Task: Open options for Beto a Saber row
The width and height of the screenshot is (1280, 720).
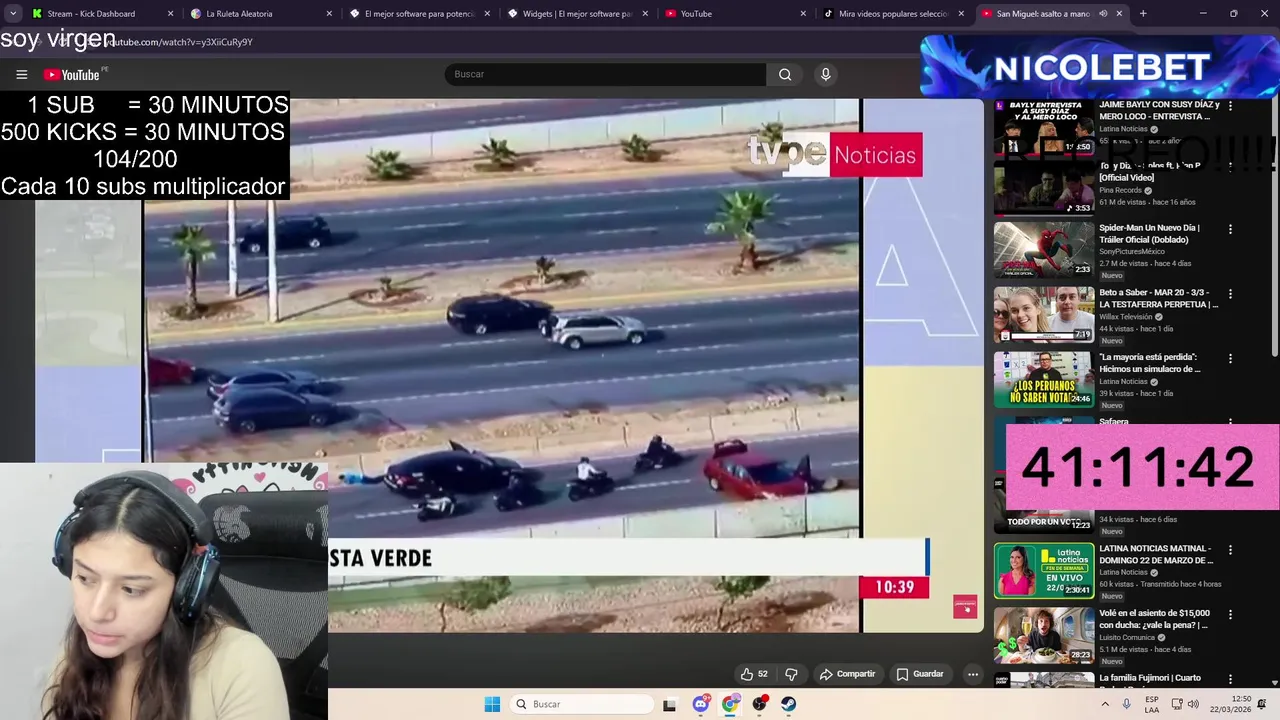Action: point(1230,294)
